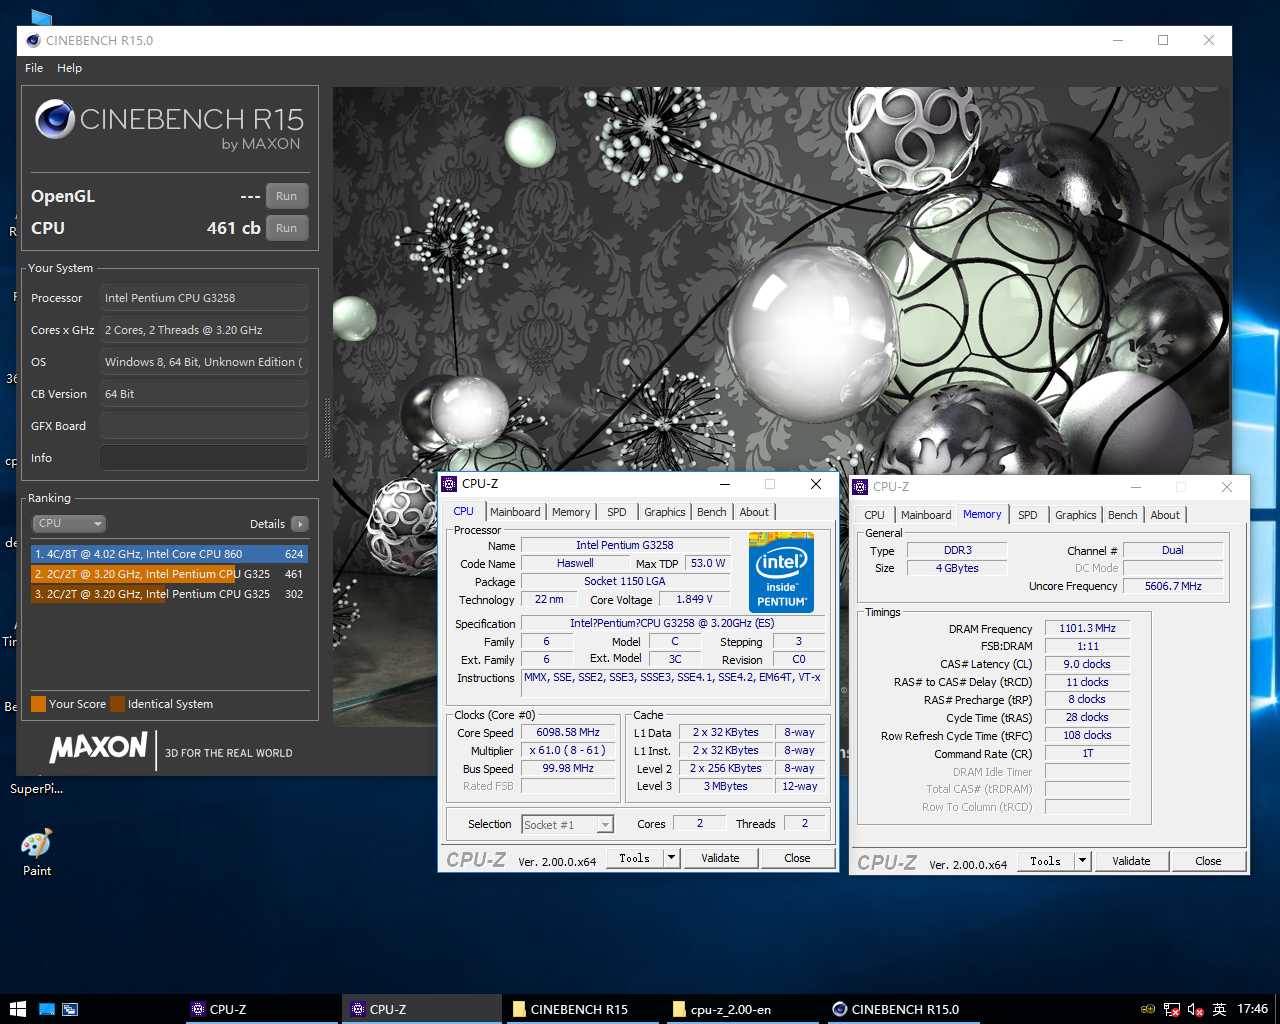Open the Help menu in Cinebench

pyautogui.click(x=69, y=68)
